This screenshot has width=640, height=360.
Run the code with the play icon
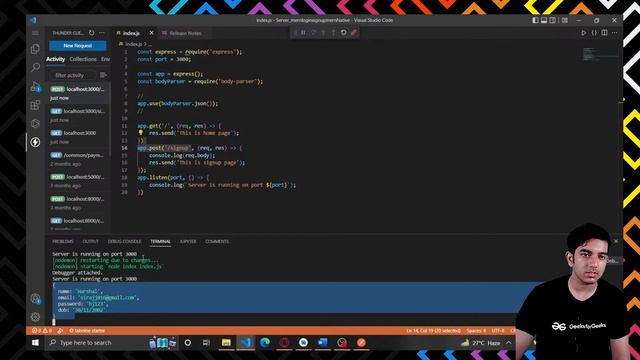(584, 33)
